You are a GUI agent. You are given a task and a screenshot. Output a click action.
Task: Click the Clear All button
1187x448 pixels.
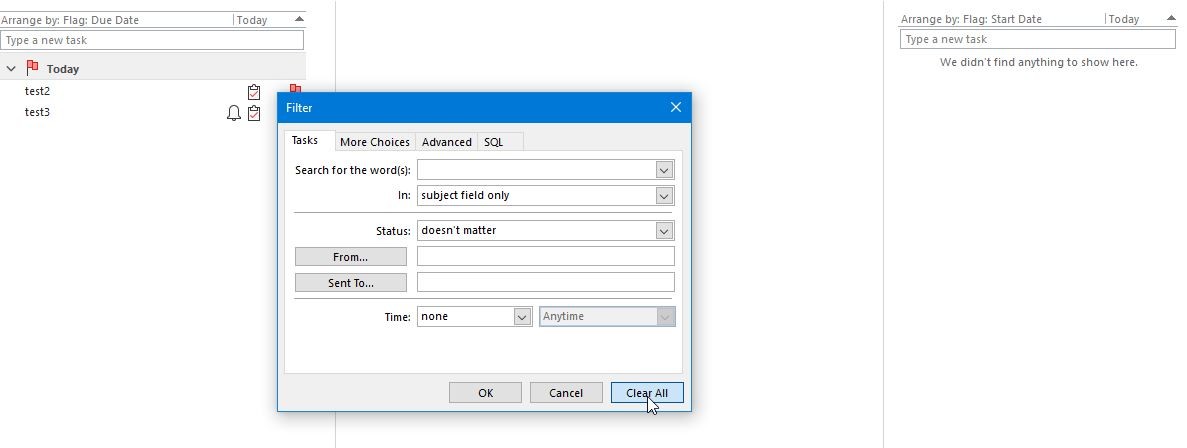647,393
